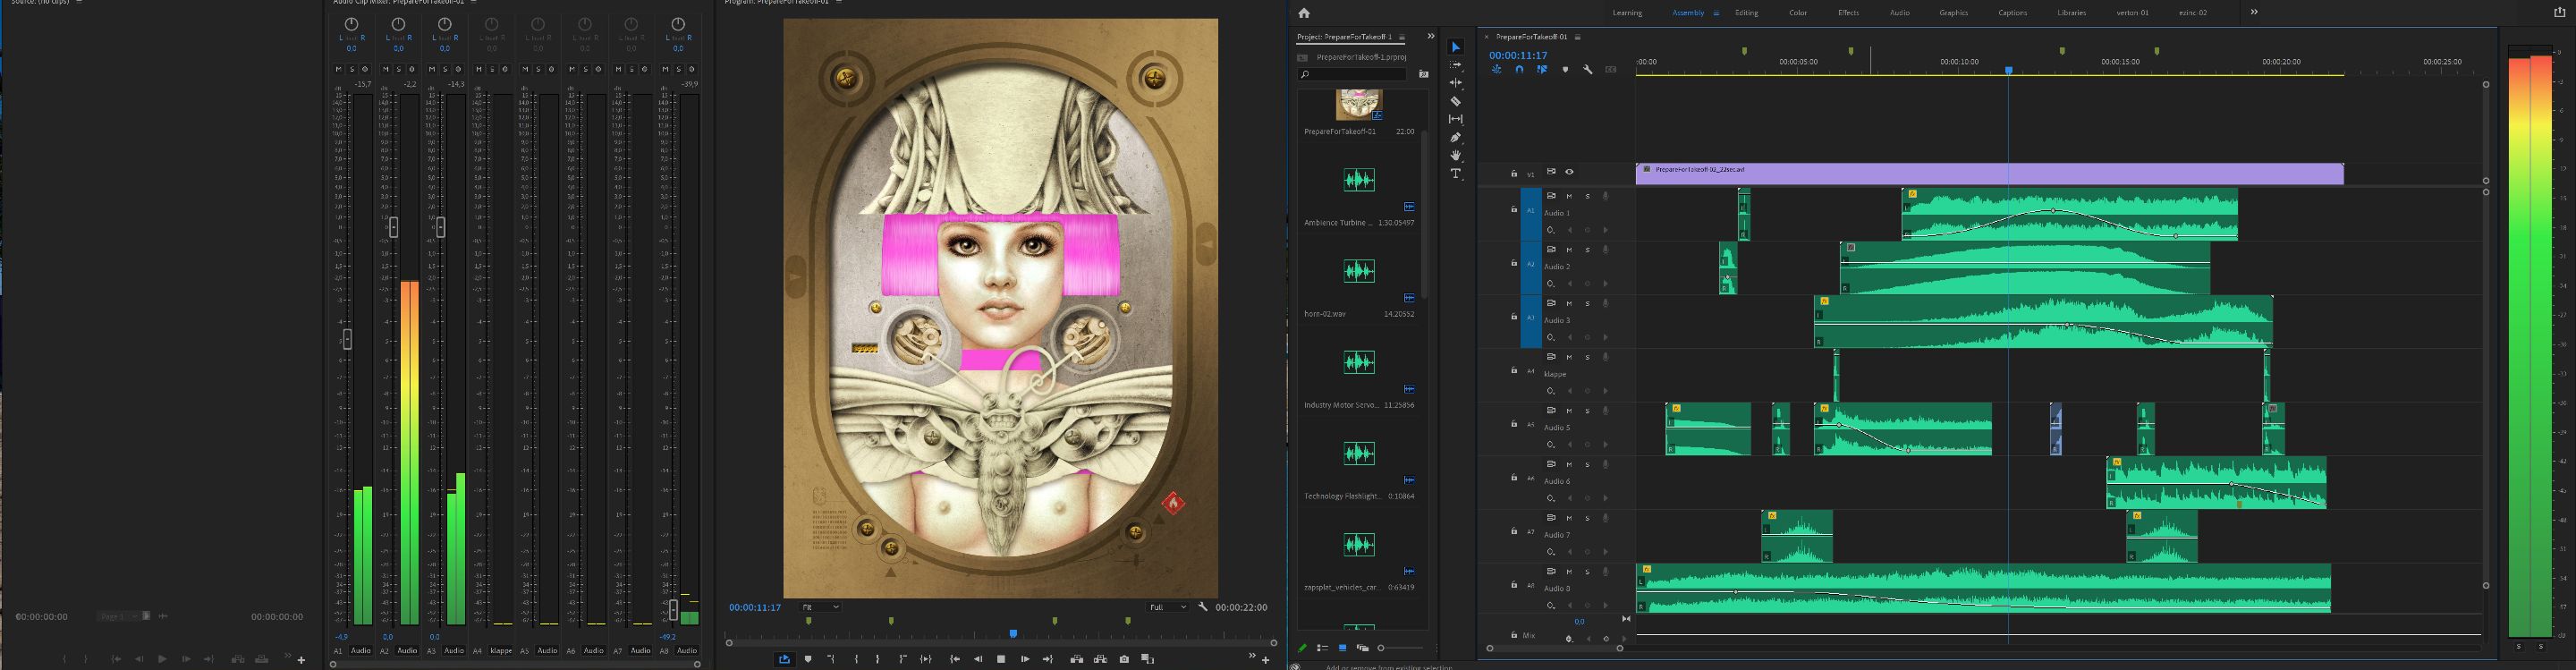Image resolution: width=2576 pixels, height=670 pixels.
Task: Click the Home icon
Action: coord(1304,13)
